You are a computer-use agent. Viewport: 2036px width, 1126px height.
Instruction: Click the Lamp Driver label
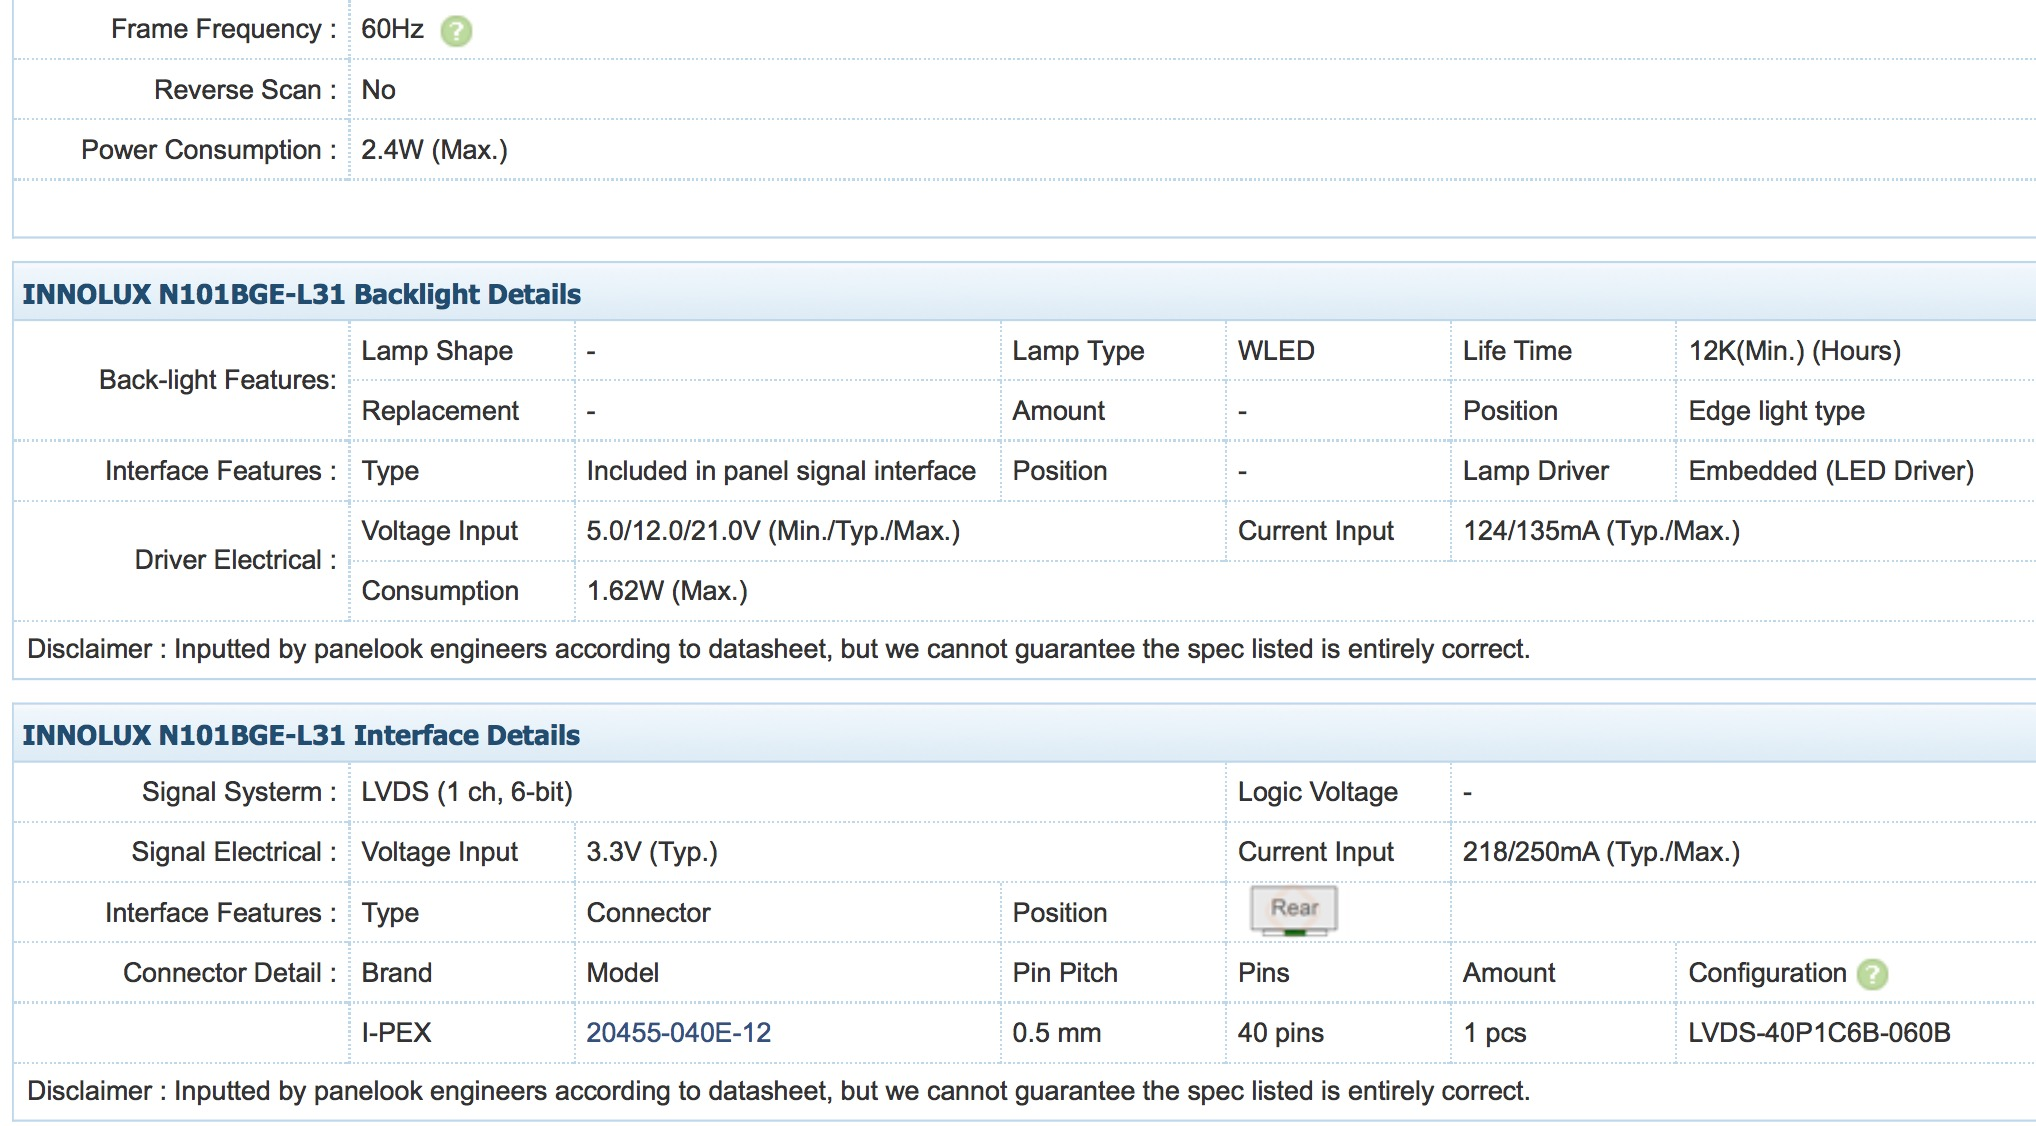coord(1536,471)
